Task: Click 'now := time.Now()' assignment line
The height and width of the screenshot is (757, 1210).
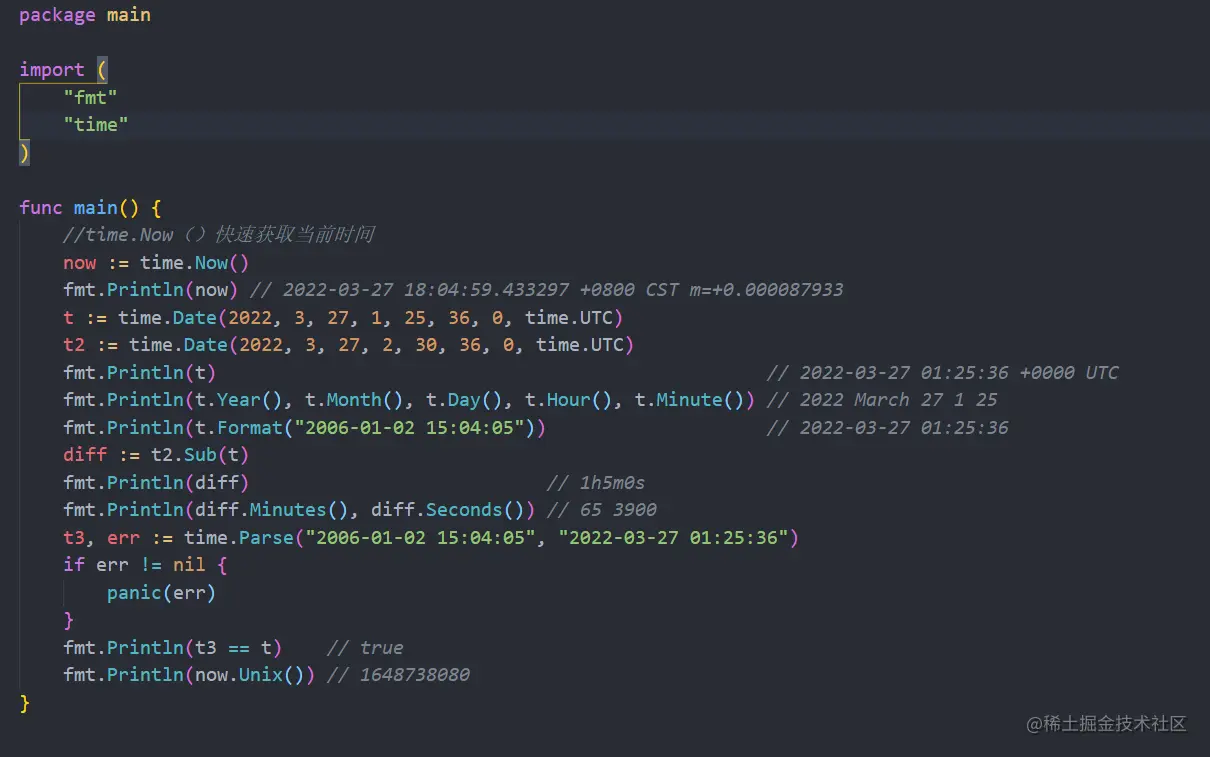Action: click(x=156, y=262)
